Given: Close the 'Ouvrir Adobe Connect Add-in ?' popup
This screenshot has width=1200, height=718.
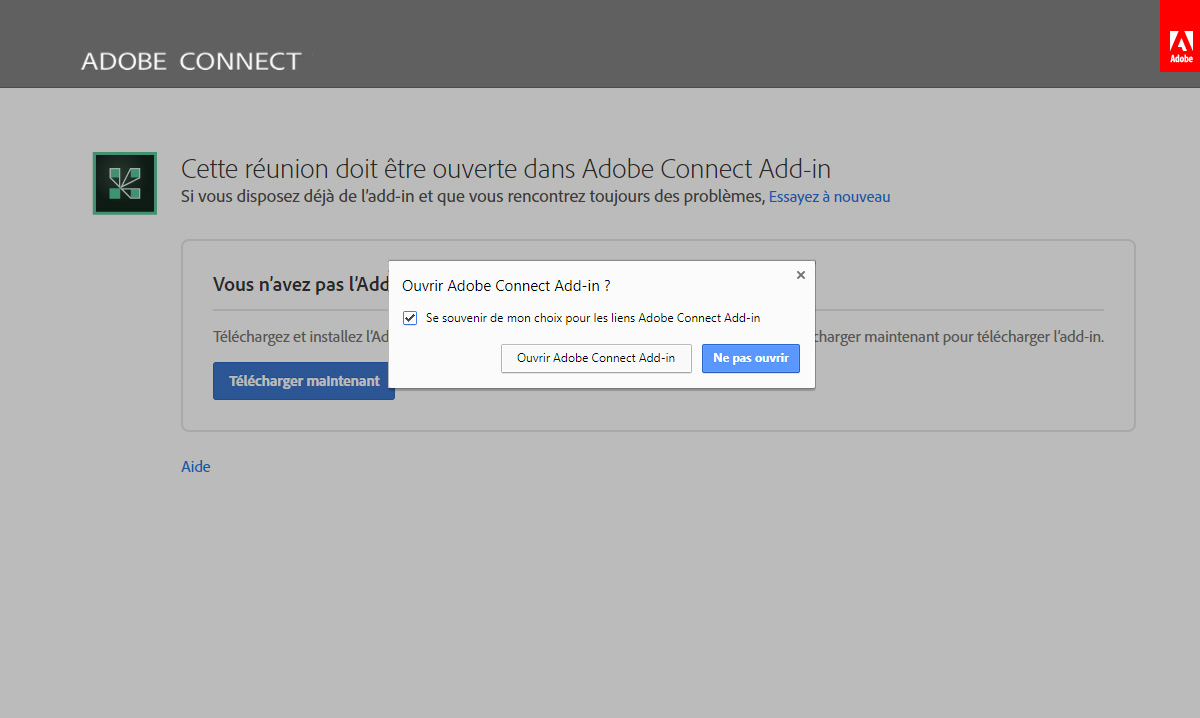Looking at the screenshot, I should pyautogui.click(x=800, y=274).
